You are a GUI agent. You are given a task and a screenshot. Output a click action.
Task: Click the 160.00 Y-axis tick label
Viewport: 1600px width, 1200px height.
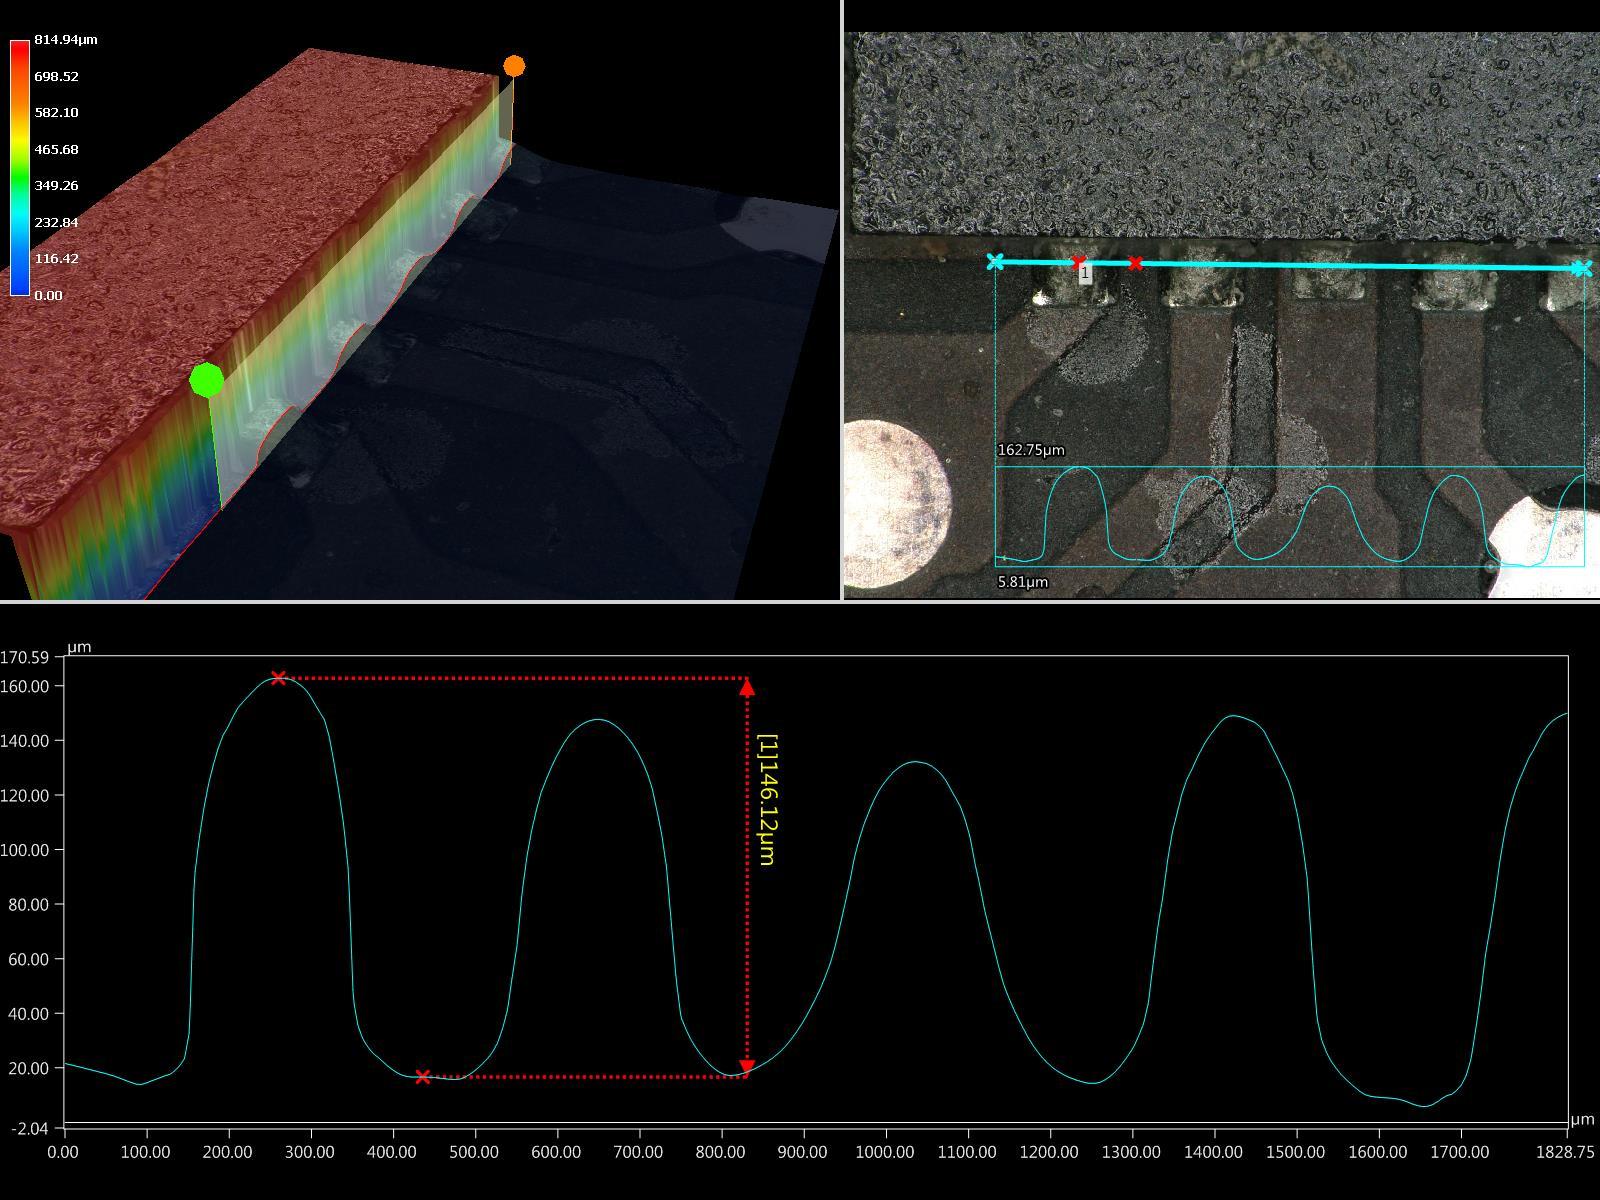click(x=25, y=686)
